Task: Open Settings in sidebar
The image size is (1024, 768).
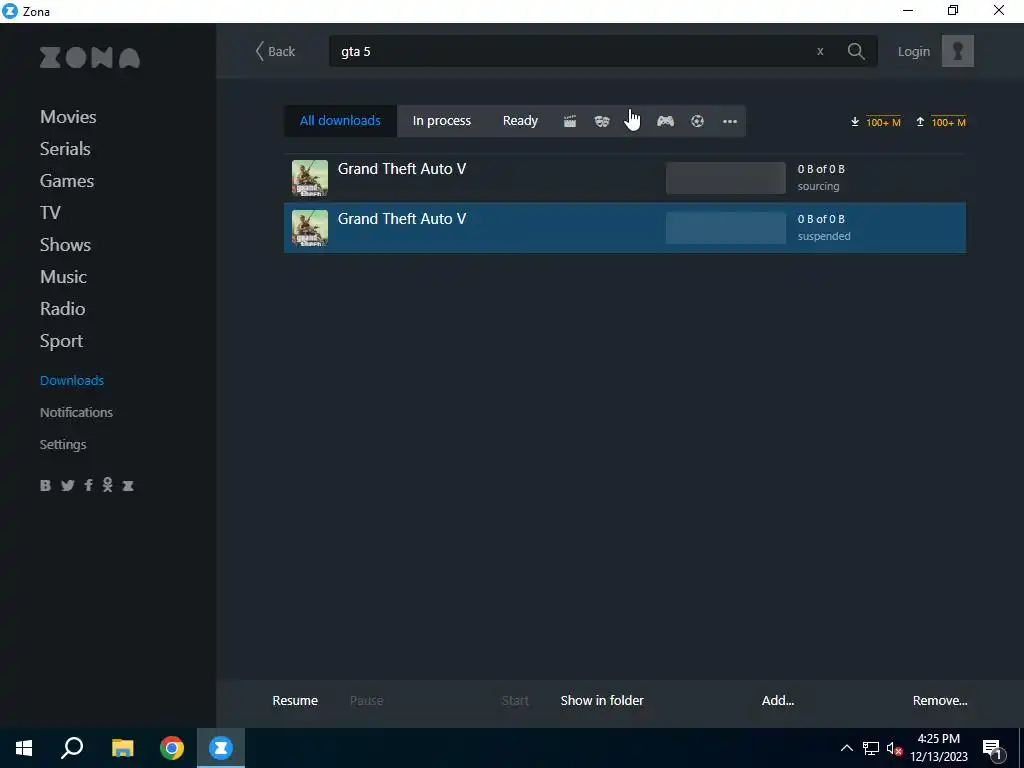Action: coord(63,444)
